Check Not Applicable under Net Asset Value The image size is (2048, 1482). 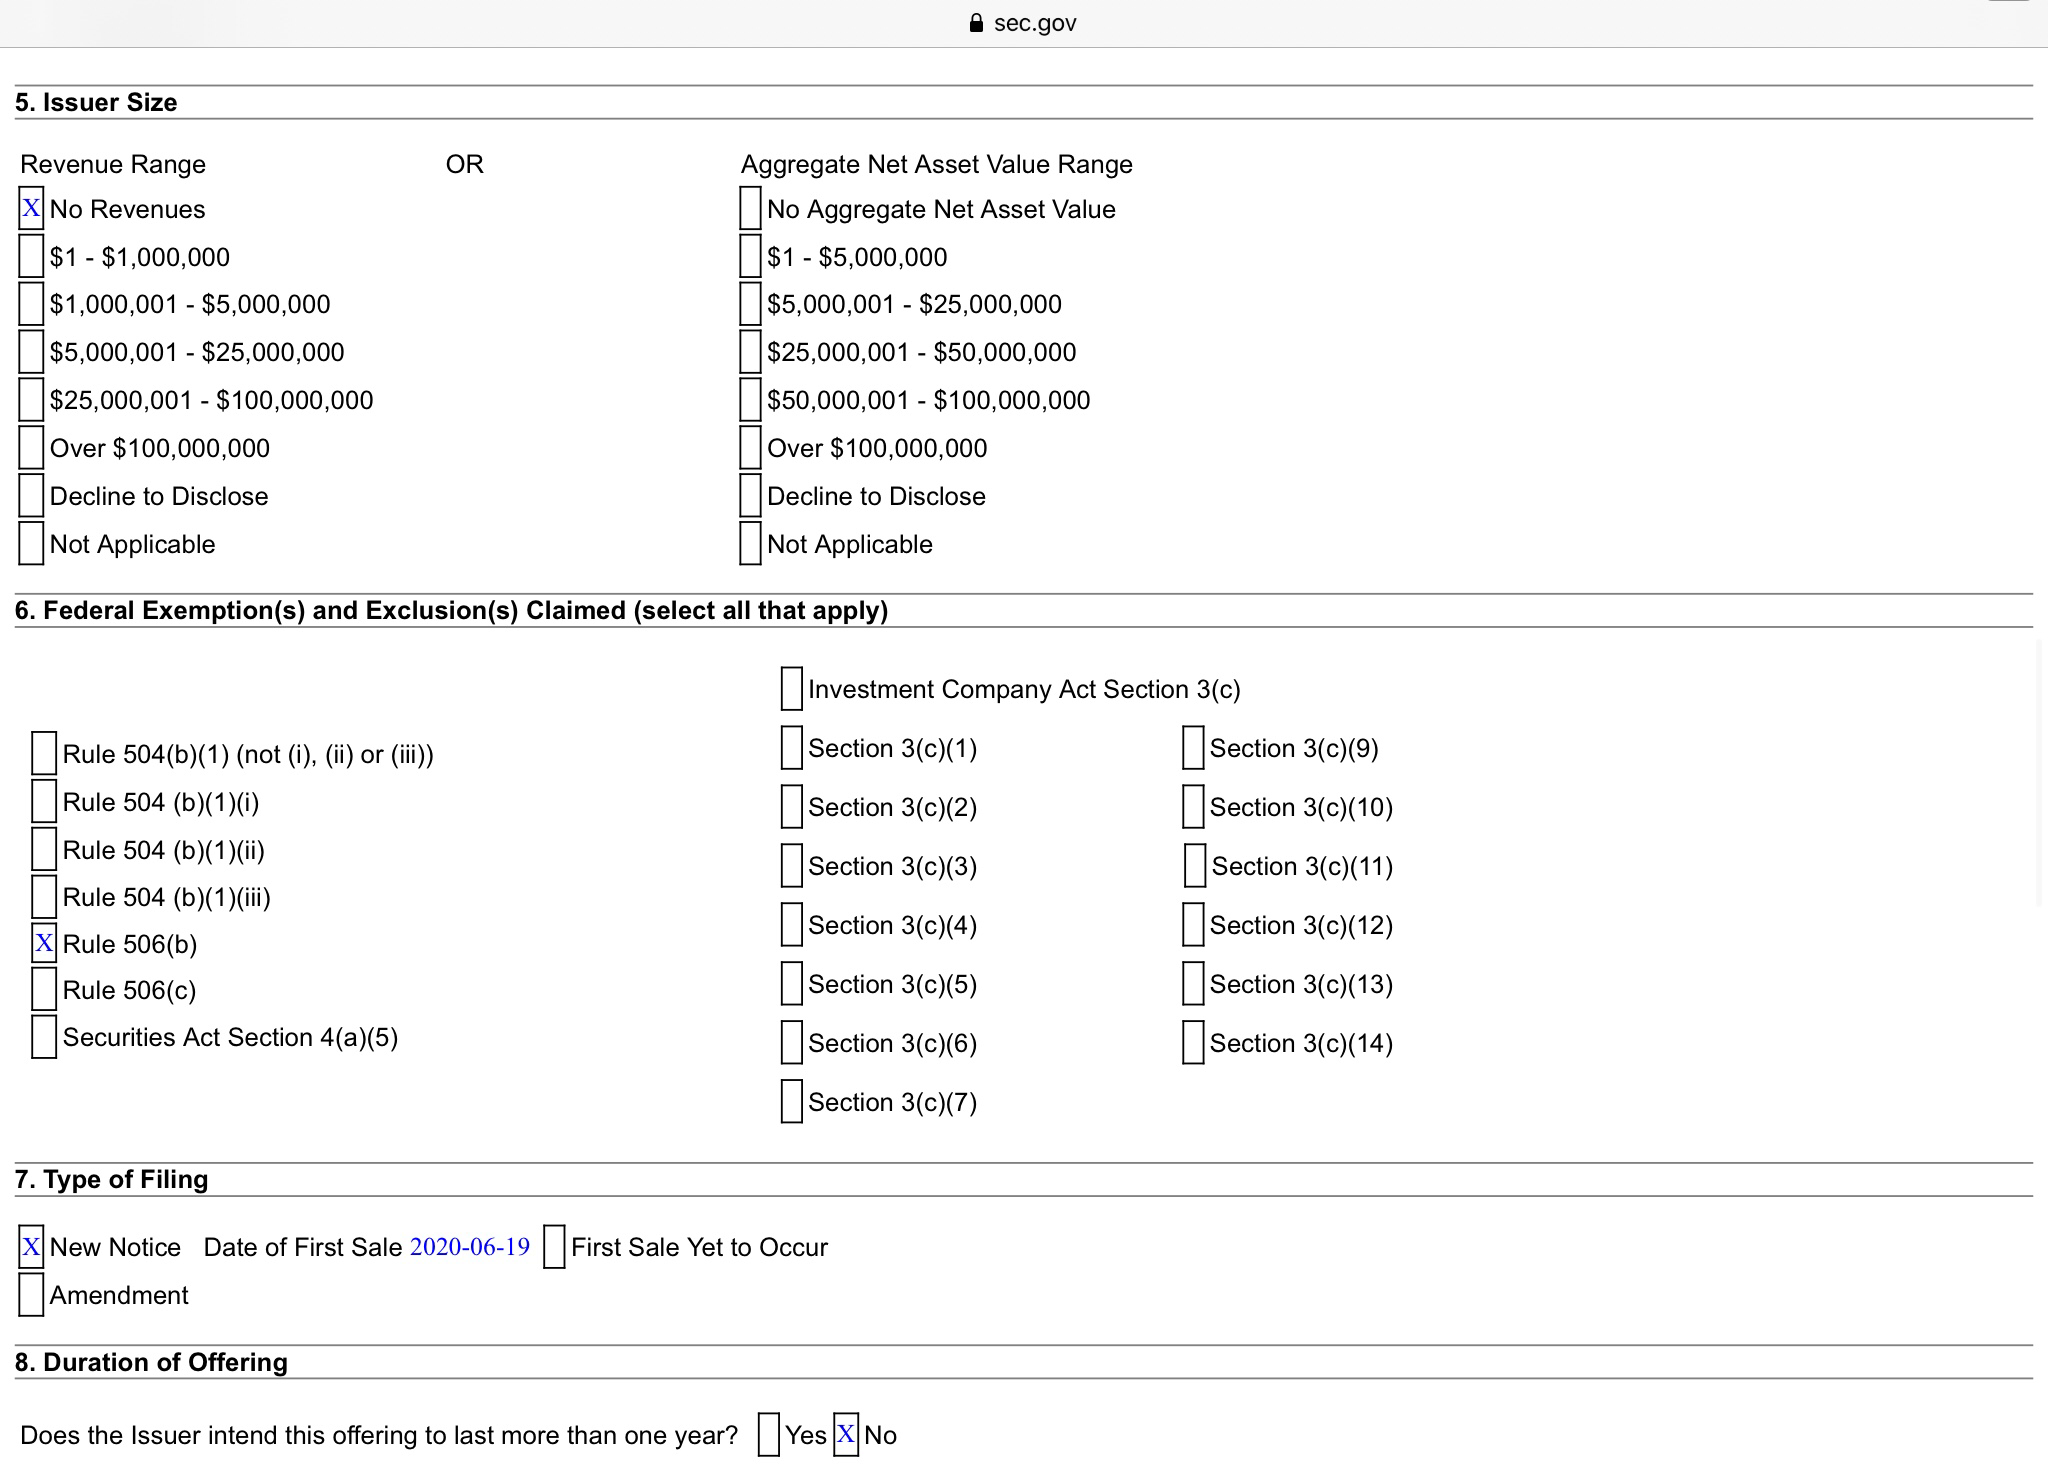[750, 543]
